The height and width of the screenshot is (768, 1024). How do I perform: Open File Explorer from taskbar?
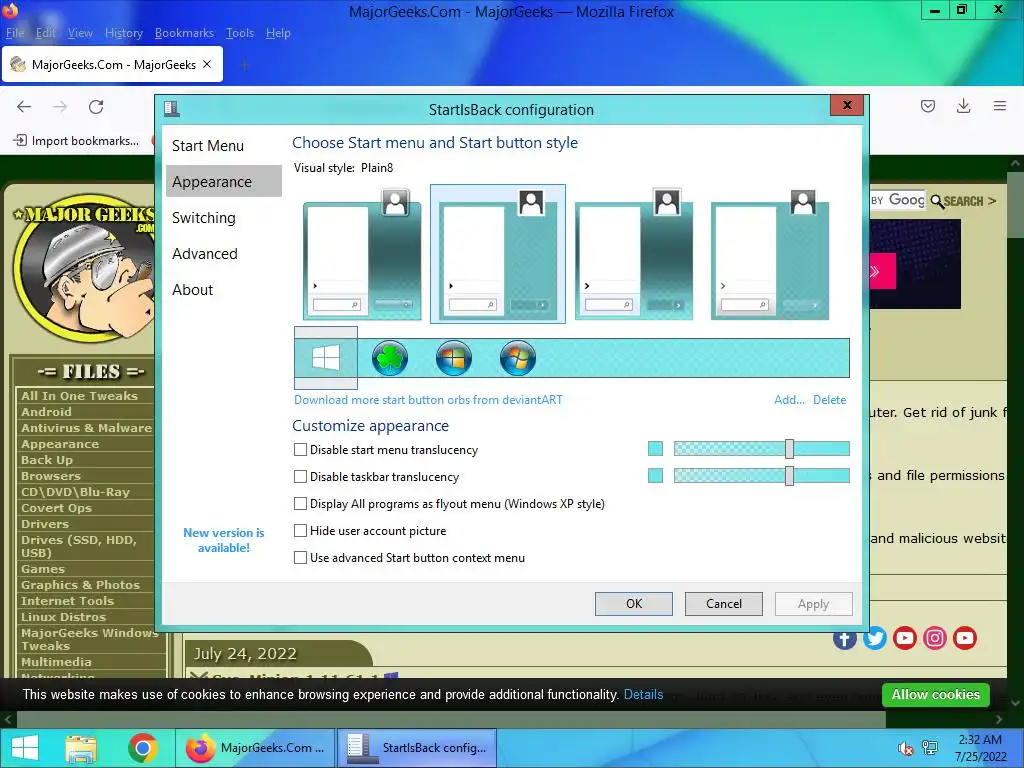click(81, 748)
